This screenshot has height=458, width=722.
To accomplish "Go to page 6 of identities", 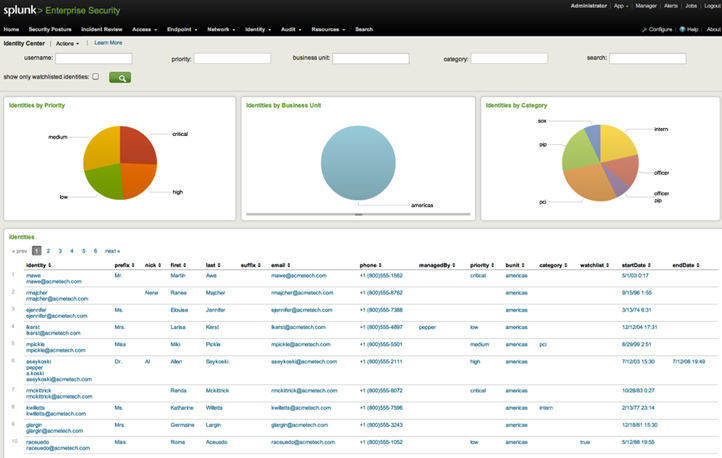I will pyautogui.click(x=95, y=251).
